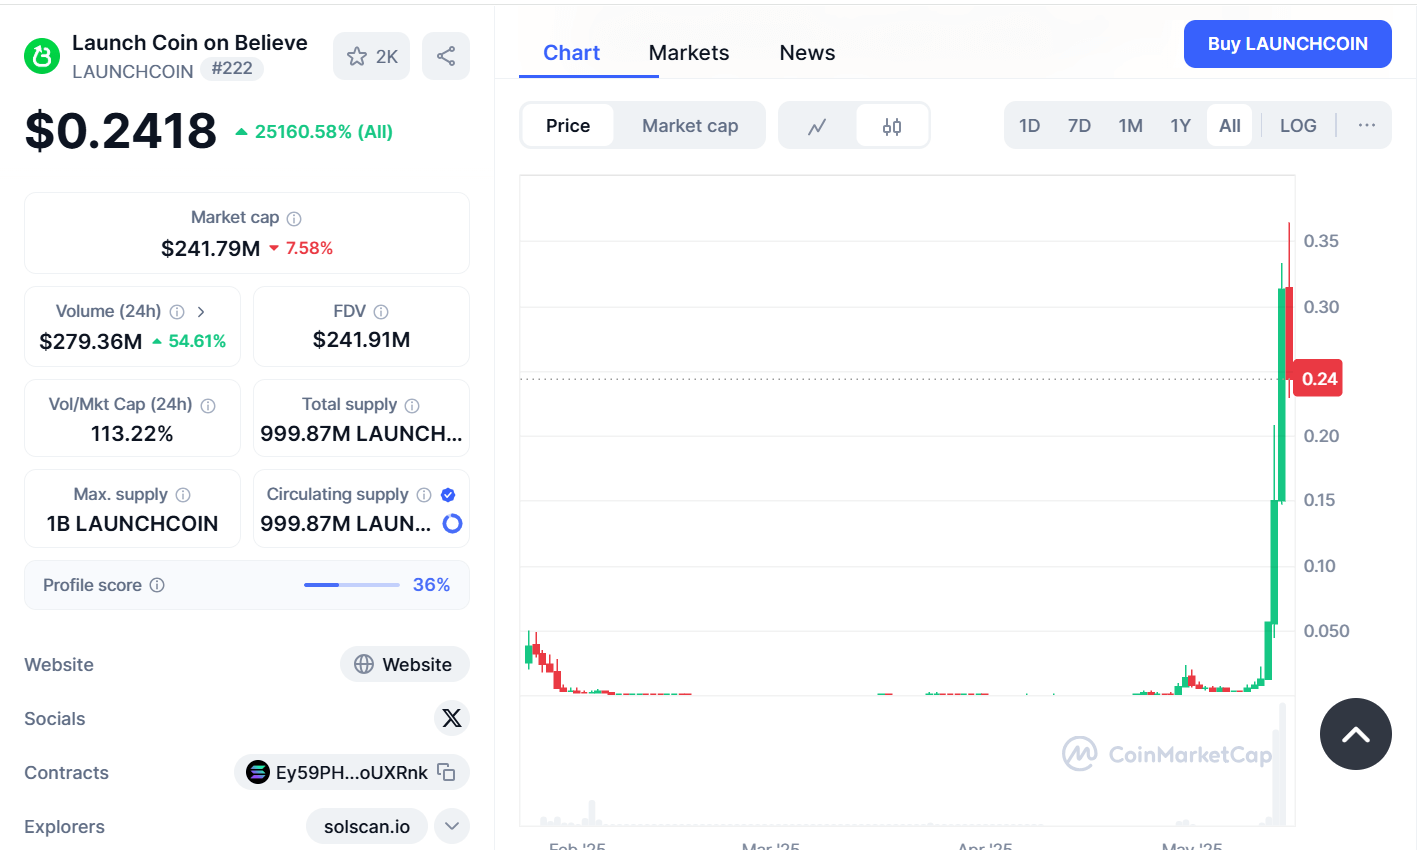The width and height of the screenshot is (1417, 850).
Task: Click the Buy LAUNCHCOIN button
Action: click(x=1288, y=44)
